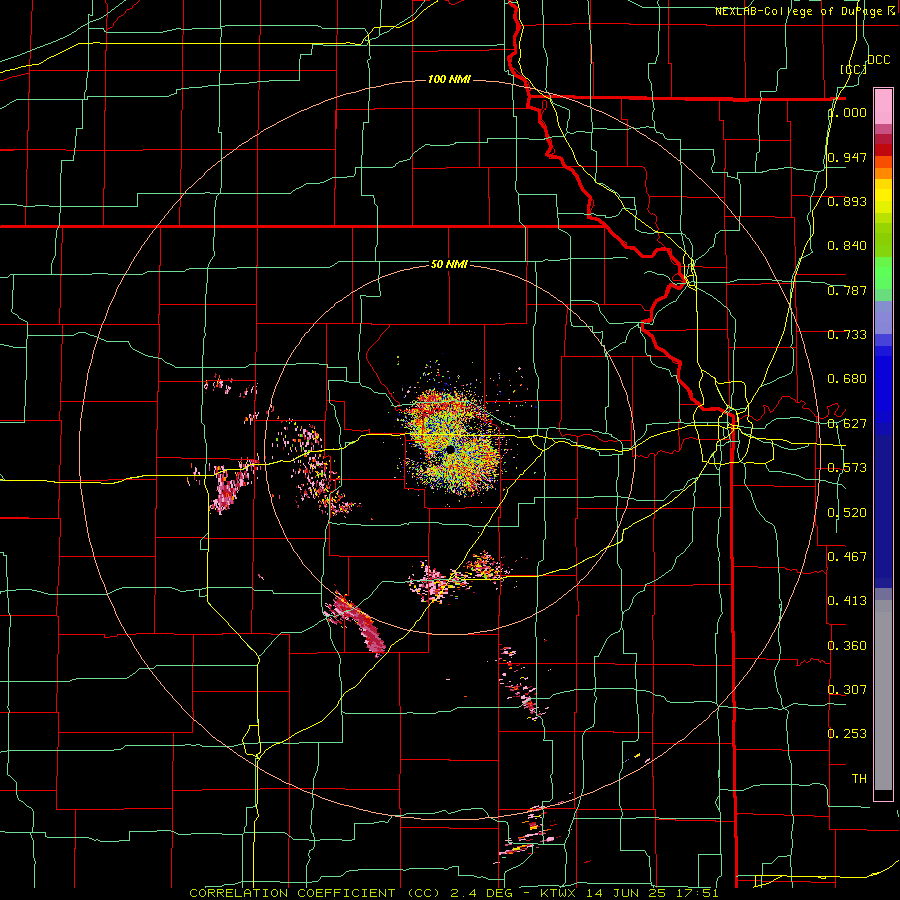Click the 0.787 value on the color scale

(x=847, y=290)
